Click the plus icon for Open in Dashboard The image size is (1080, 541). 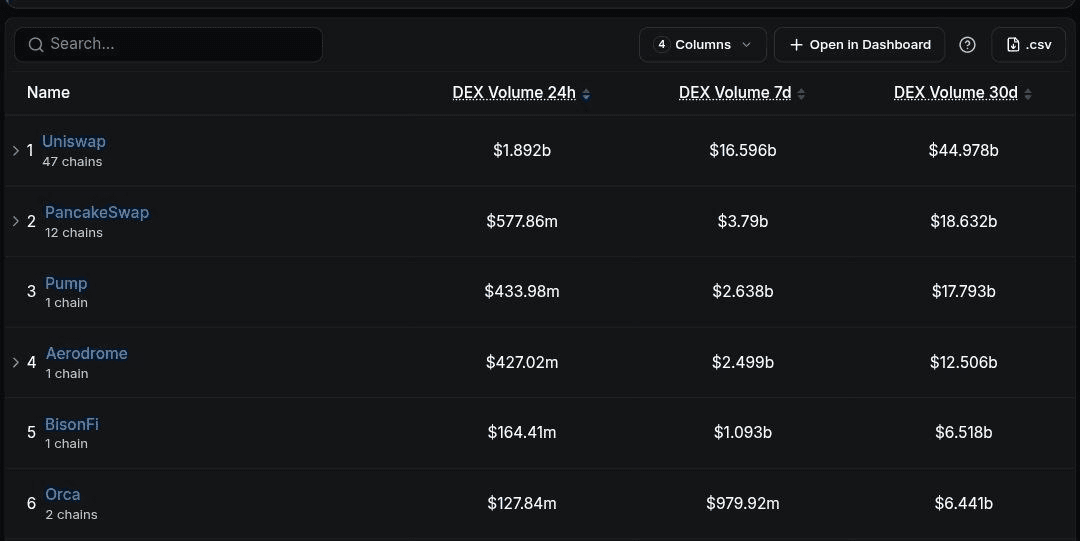[x=796, y=45]
